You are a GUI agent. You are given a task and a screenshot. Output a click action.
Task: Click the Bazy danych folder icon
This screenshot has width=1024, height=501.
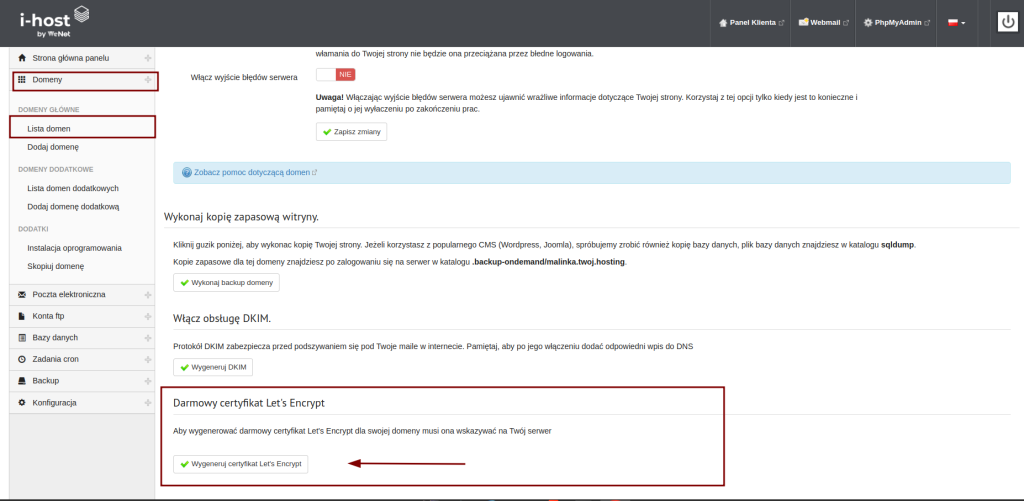22,338
